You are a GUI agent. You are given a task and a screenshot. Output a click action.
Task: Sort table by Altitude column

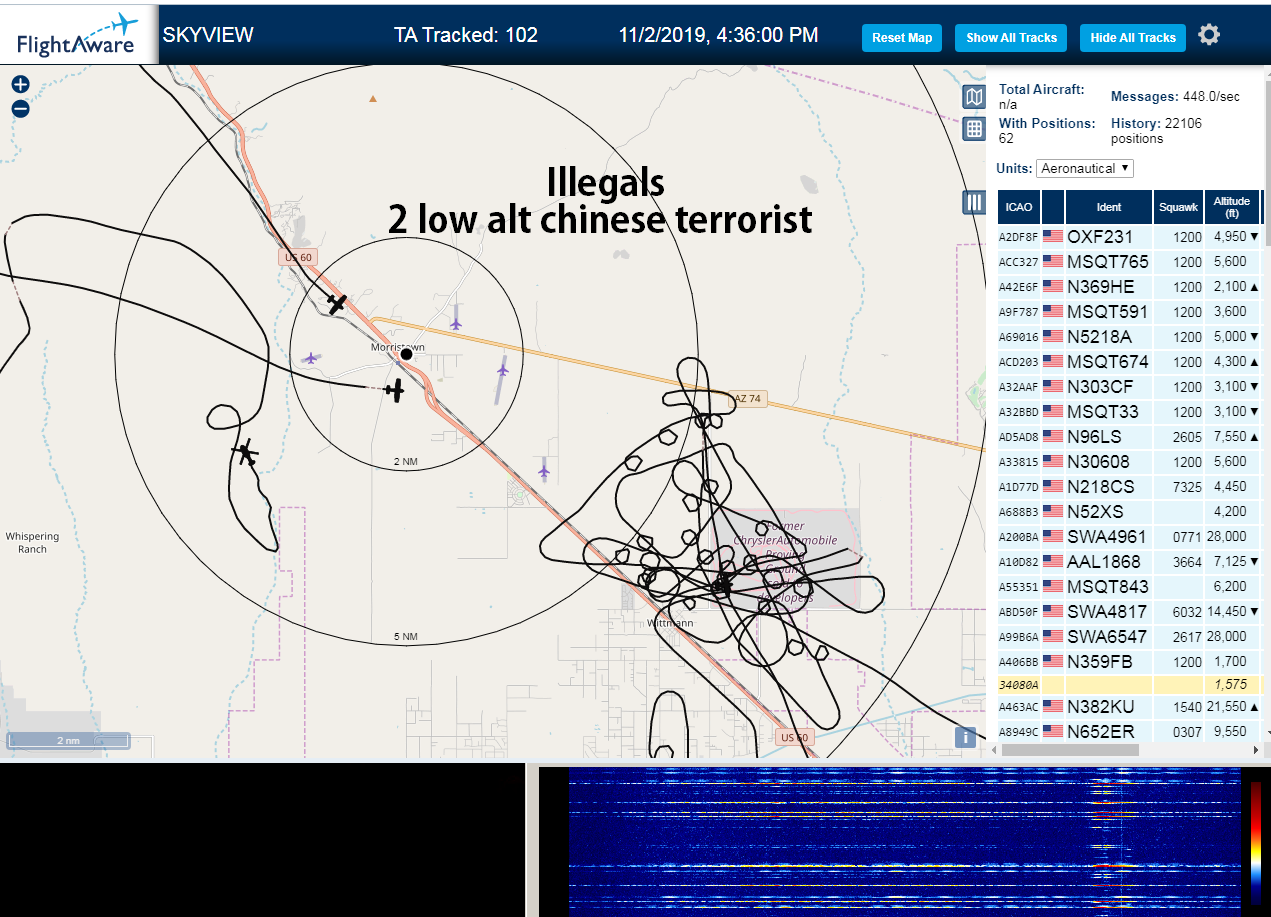[x=1232, y=207]
